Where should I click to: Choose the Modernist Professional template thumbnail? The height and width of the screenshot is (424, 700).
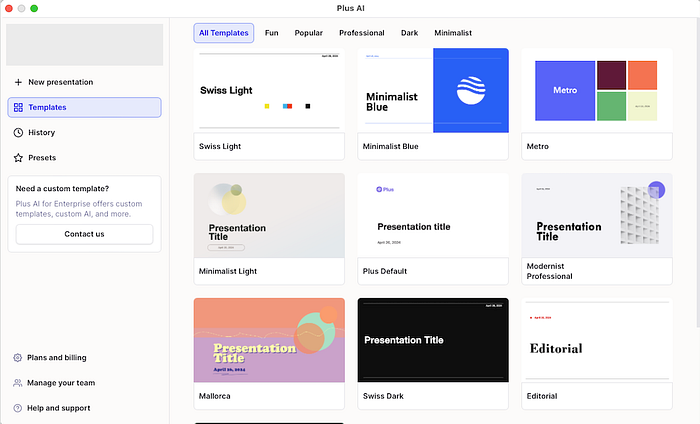tap(597, 215)
